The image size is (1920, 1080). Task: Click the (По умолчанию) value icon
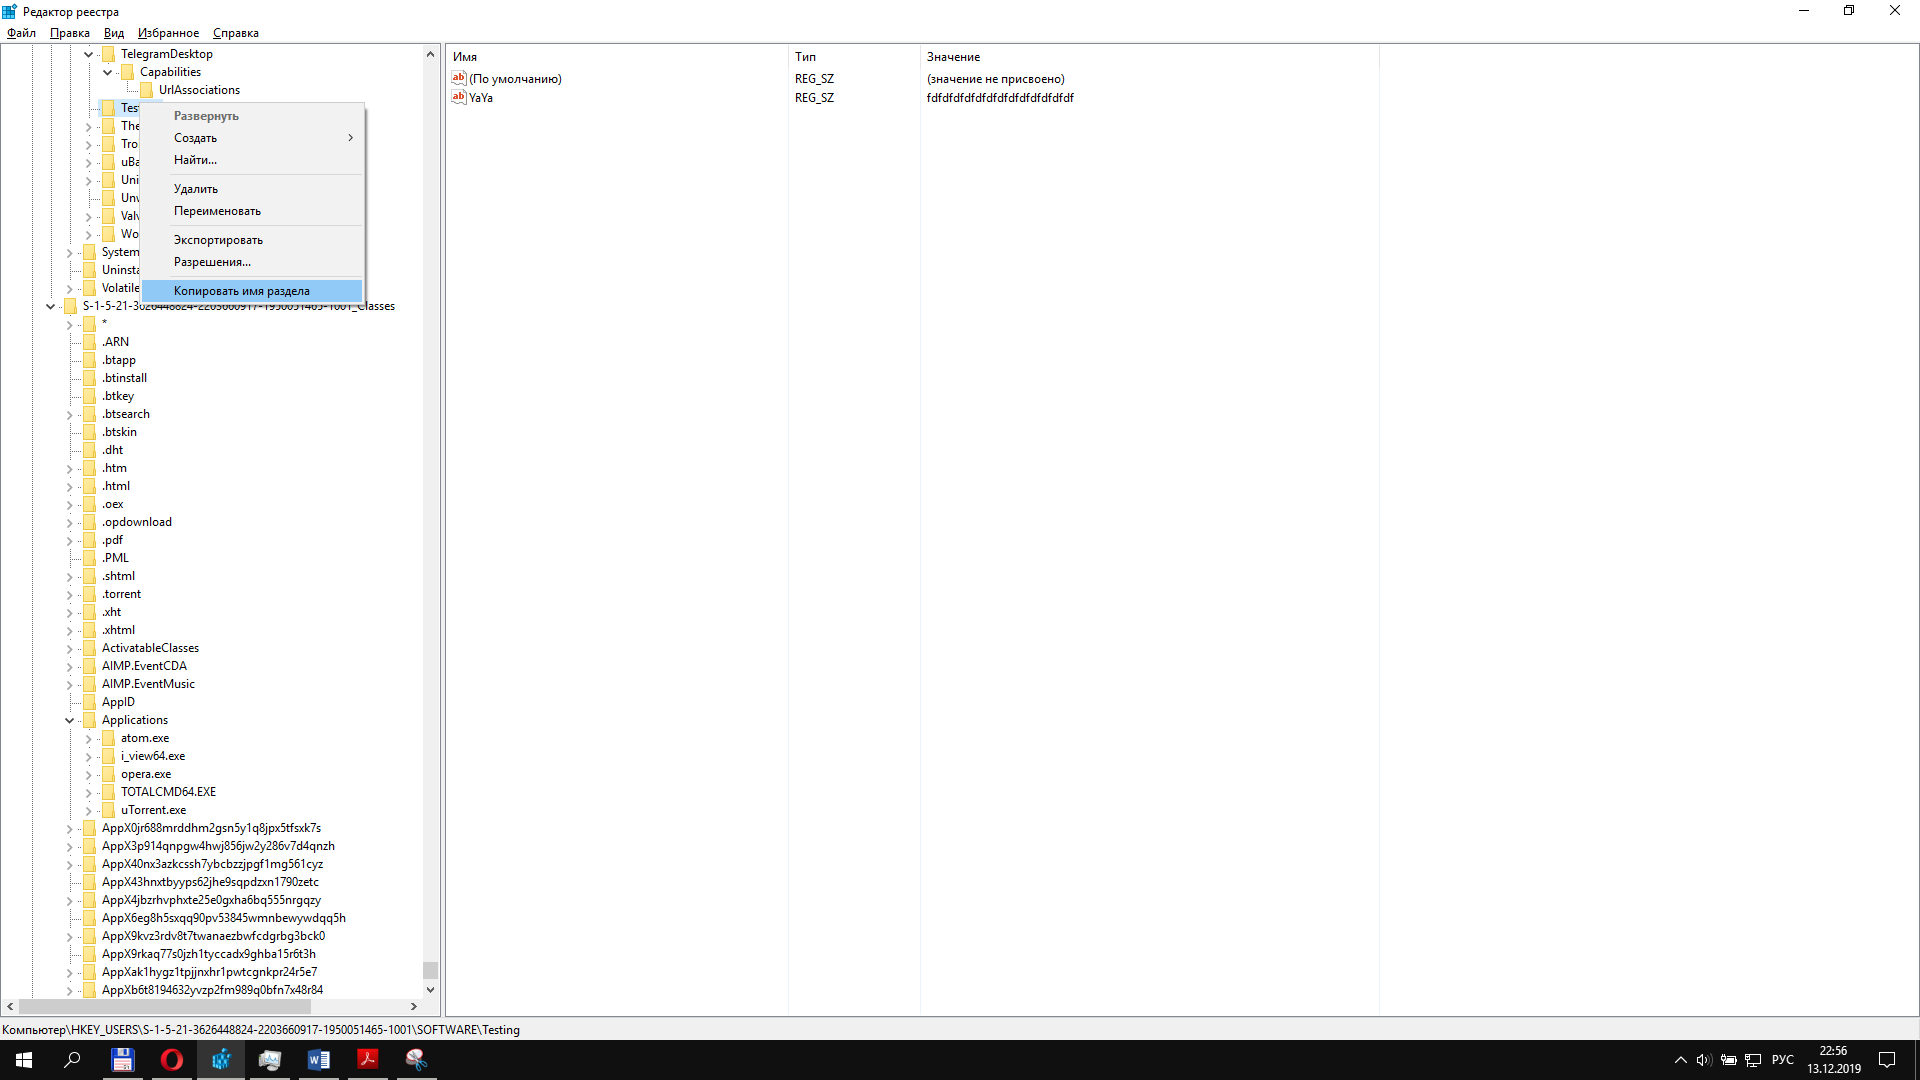pyautogui.click(x=459, y=78)
